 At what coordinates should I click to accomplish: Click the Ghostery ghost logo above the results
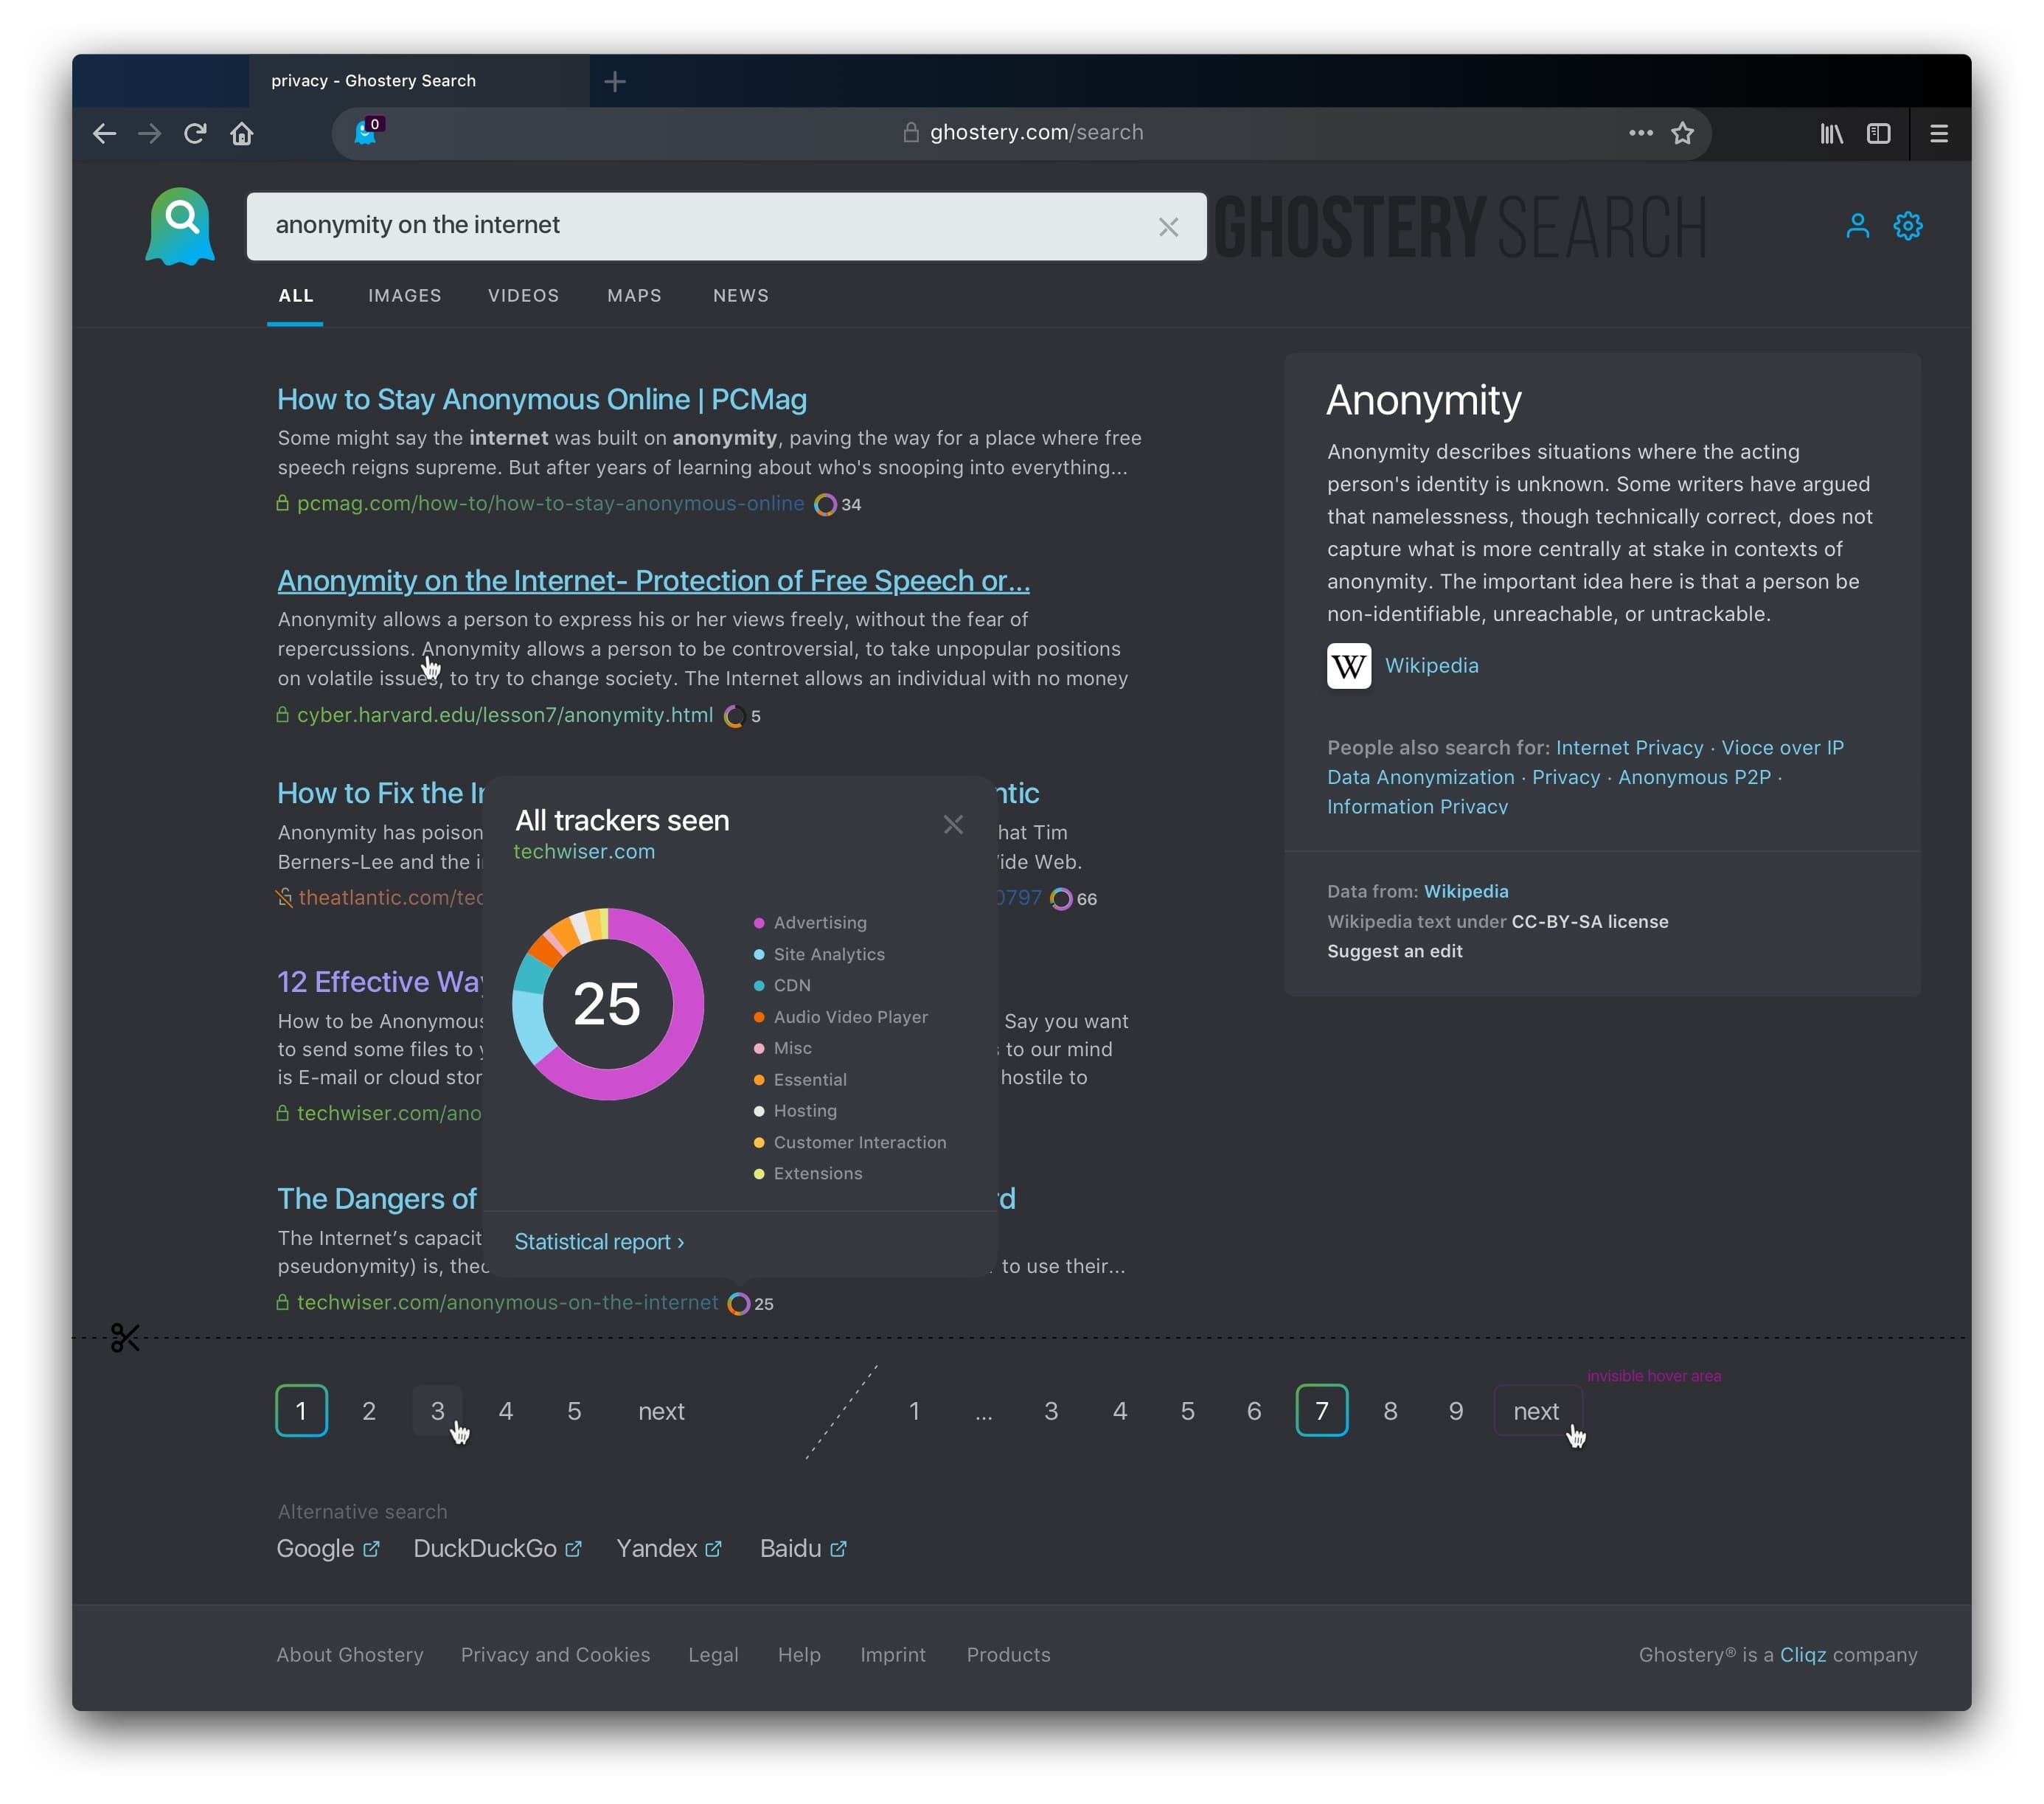(x=180, y=225)
